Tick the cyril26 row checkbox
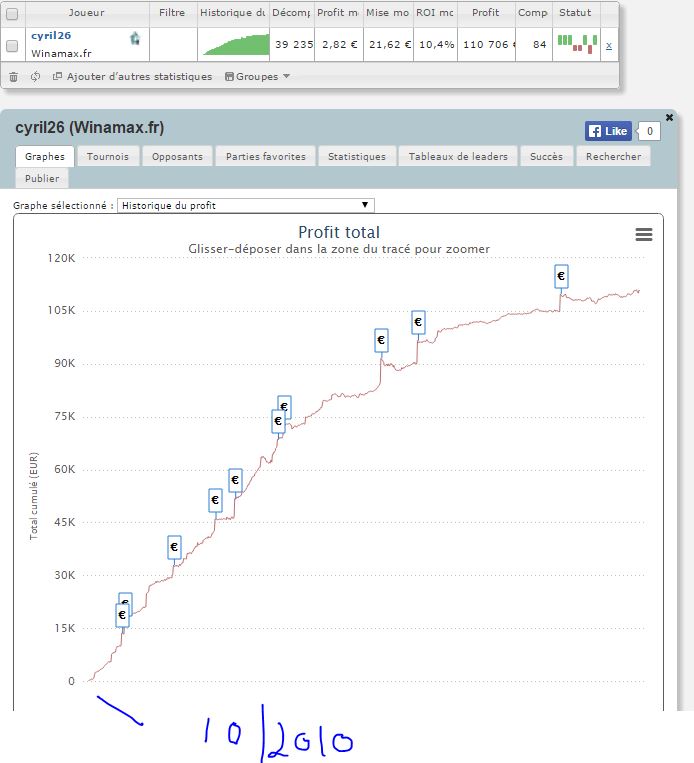This screenshot has height=763, width=694. (12, 45)
